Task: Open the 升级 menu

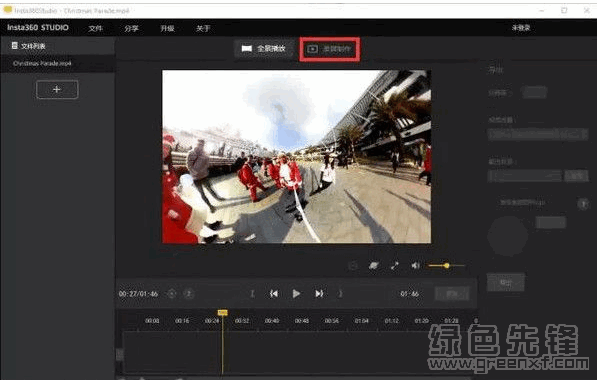Action: pyautogui.click(x=167, y=28)
